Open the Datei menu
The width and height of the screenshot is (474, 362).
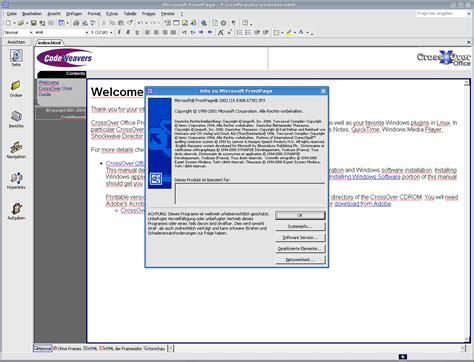coord(12,14)
